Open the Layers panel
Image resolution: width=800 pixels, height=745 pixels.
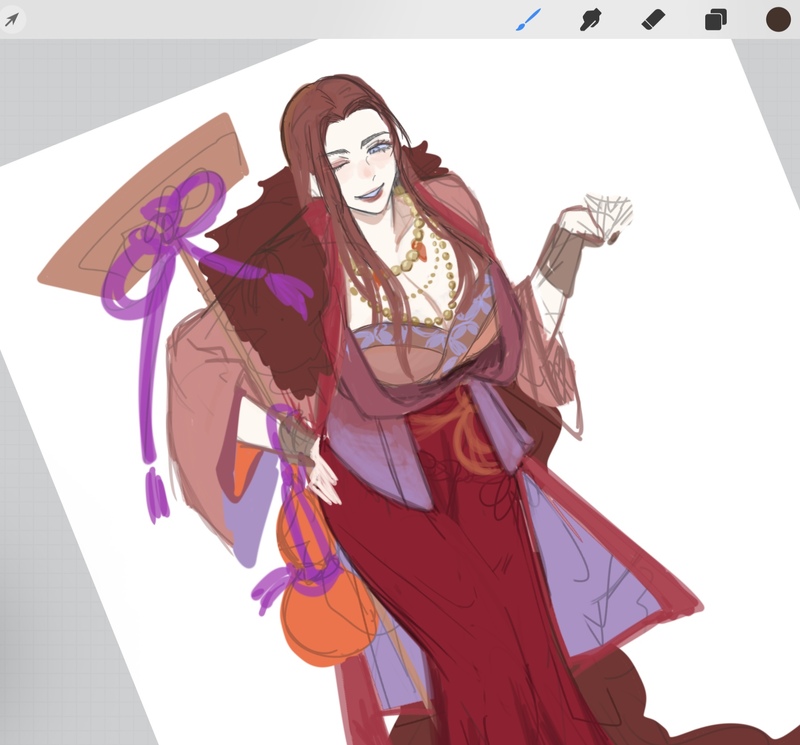click(716, 19)
